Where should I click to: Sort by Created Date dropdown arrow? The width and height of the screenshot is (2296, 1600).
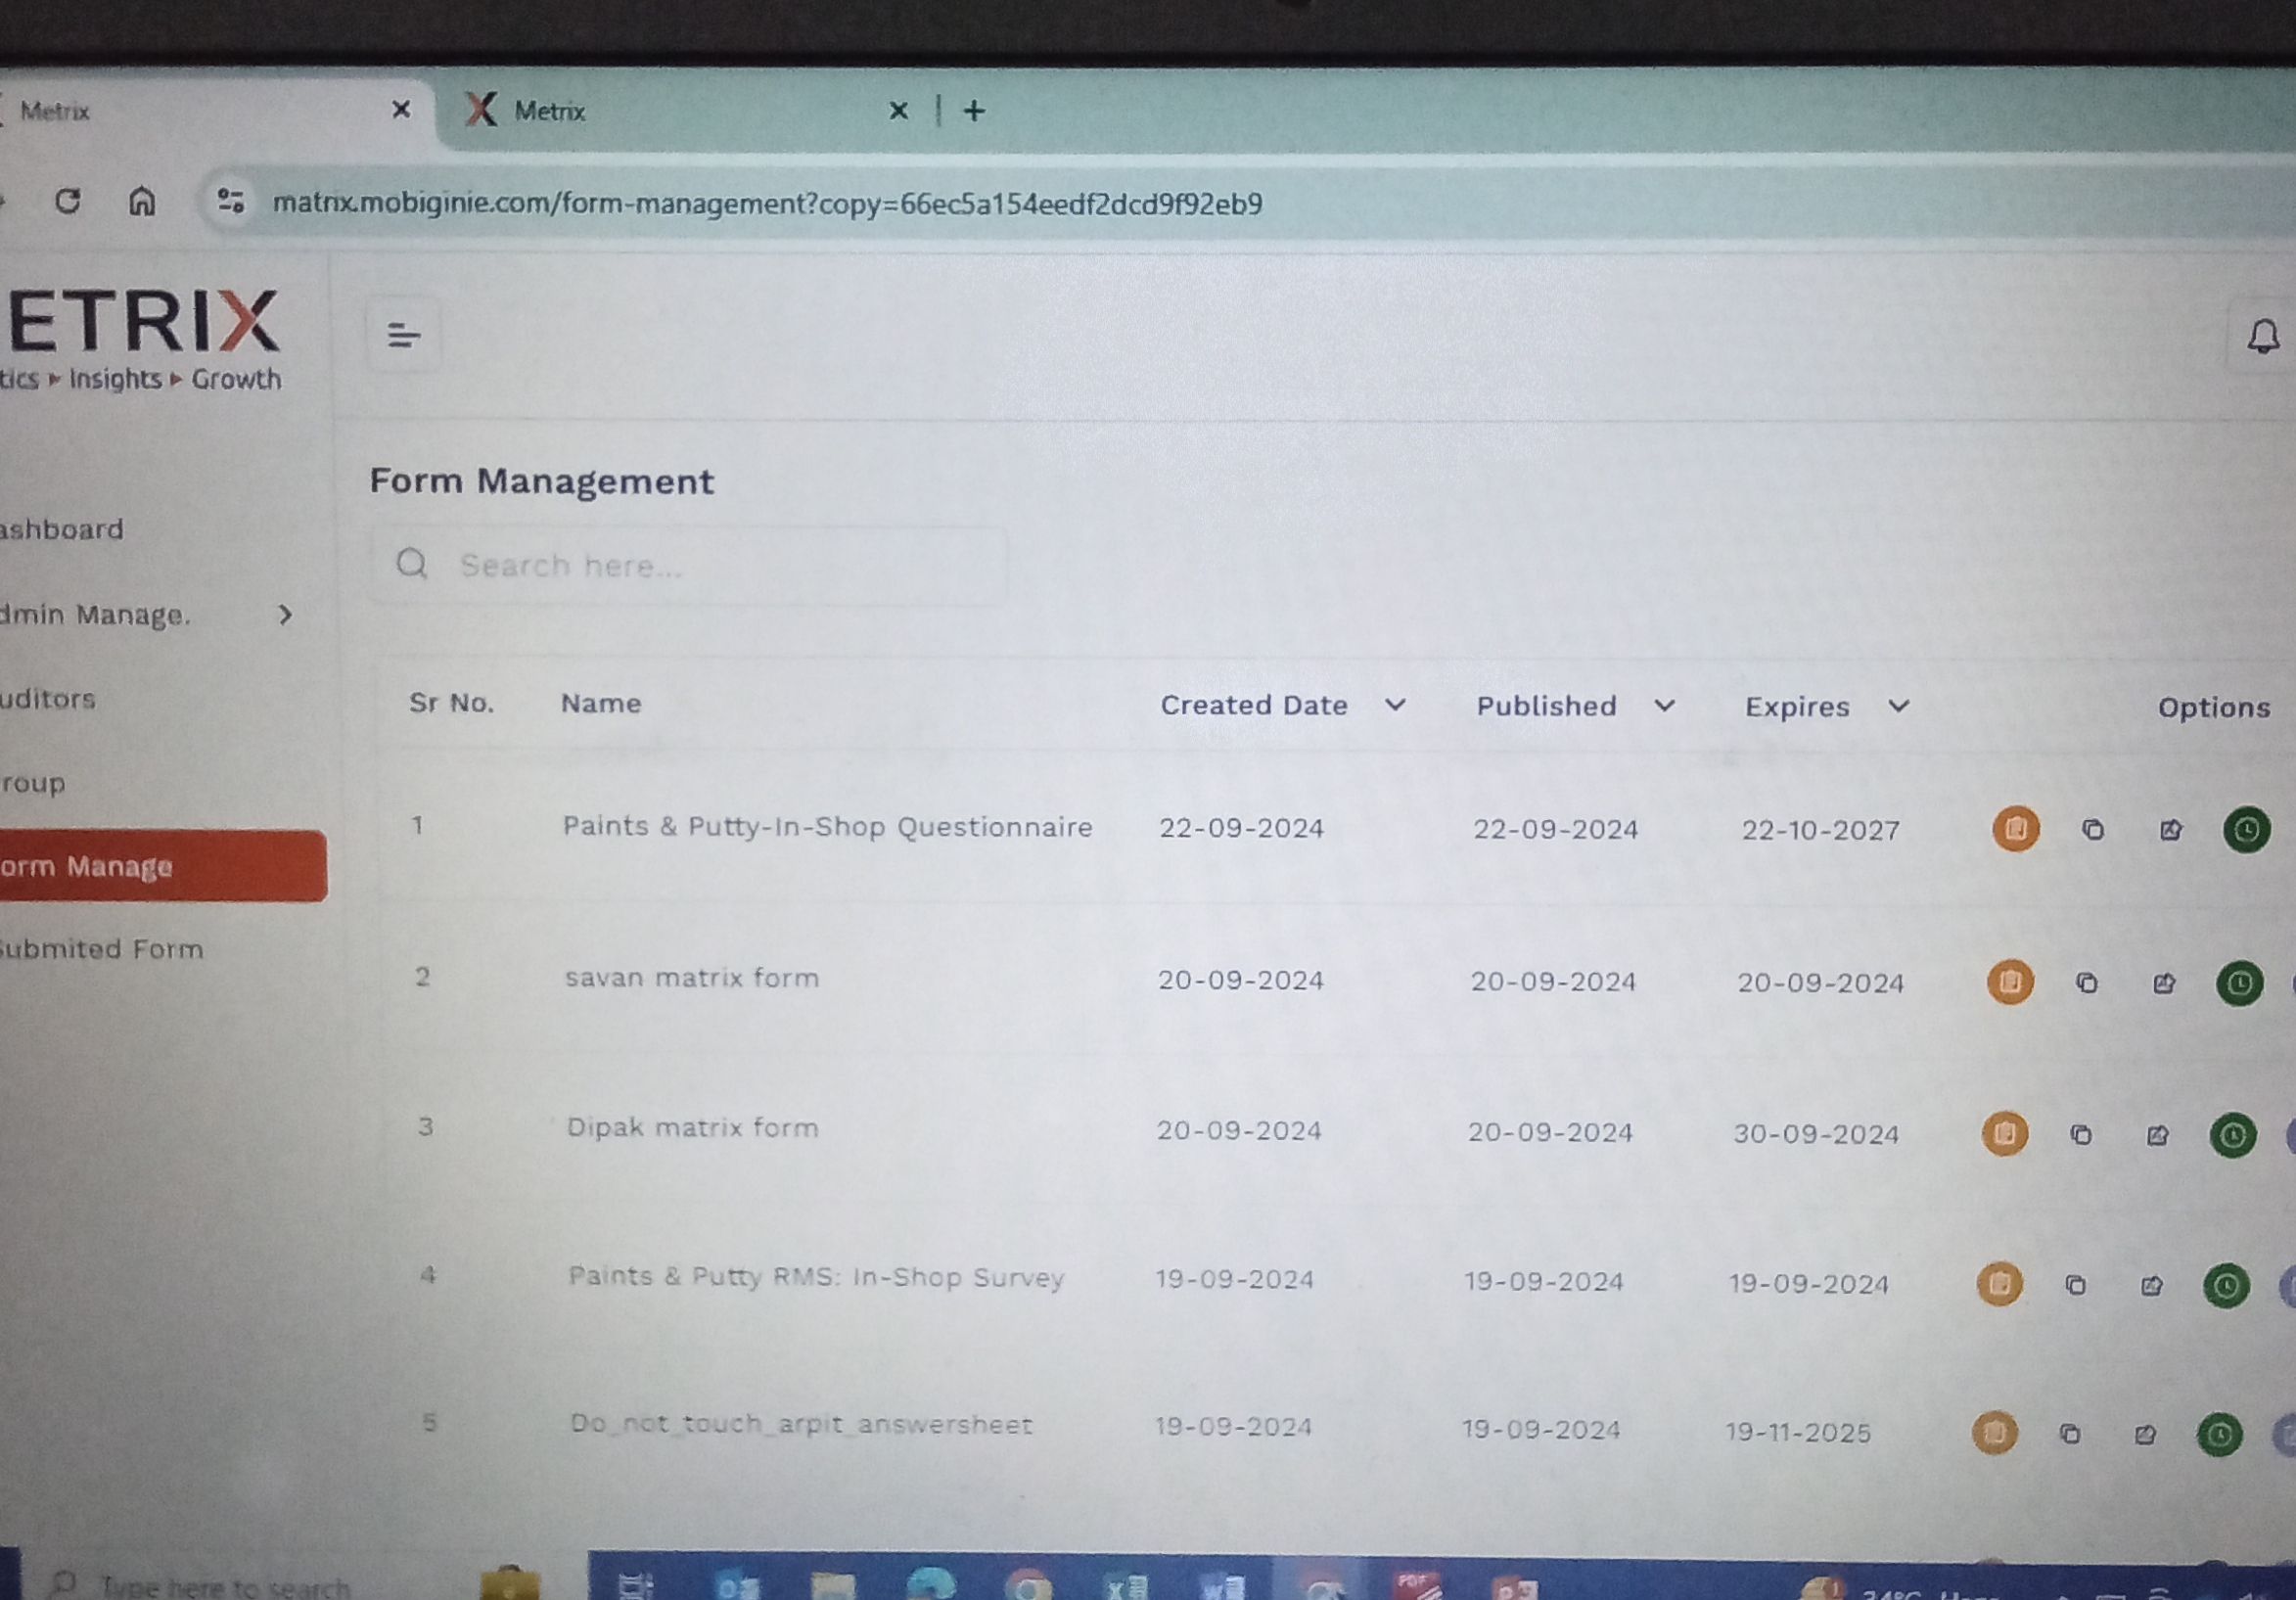(1395, 705)
